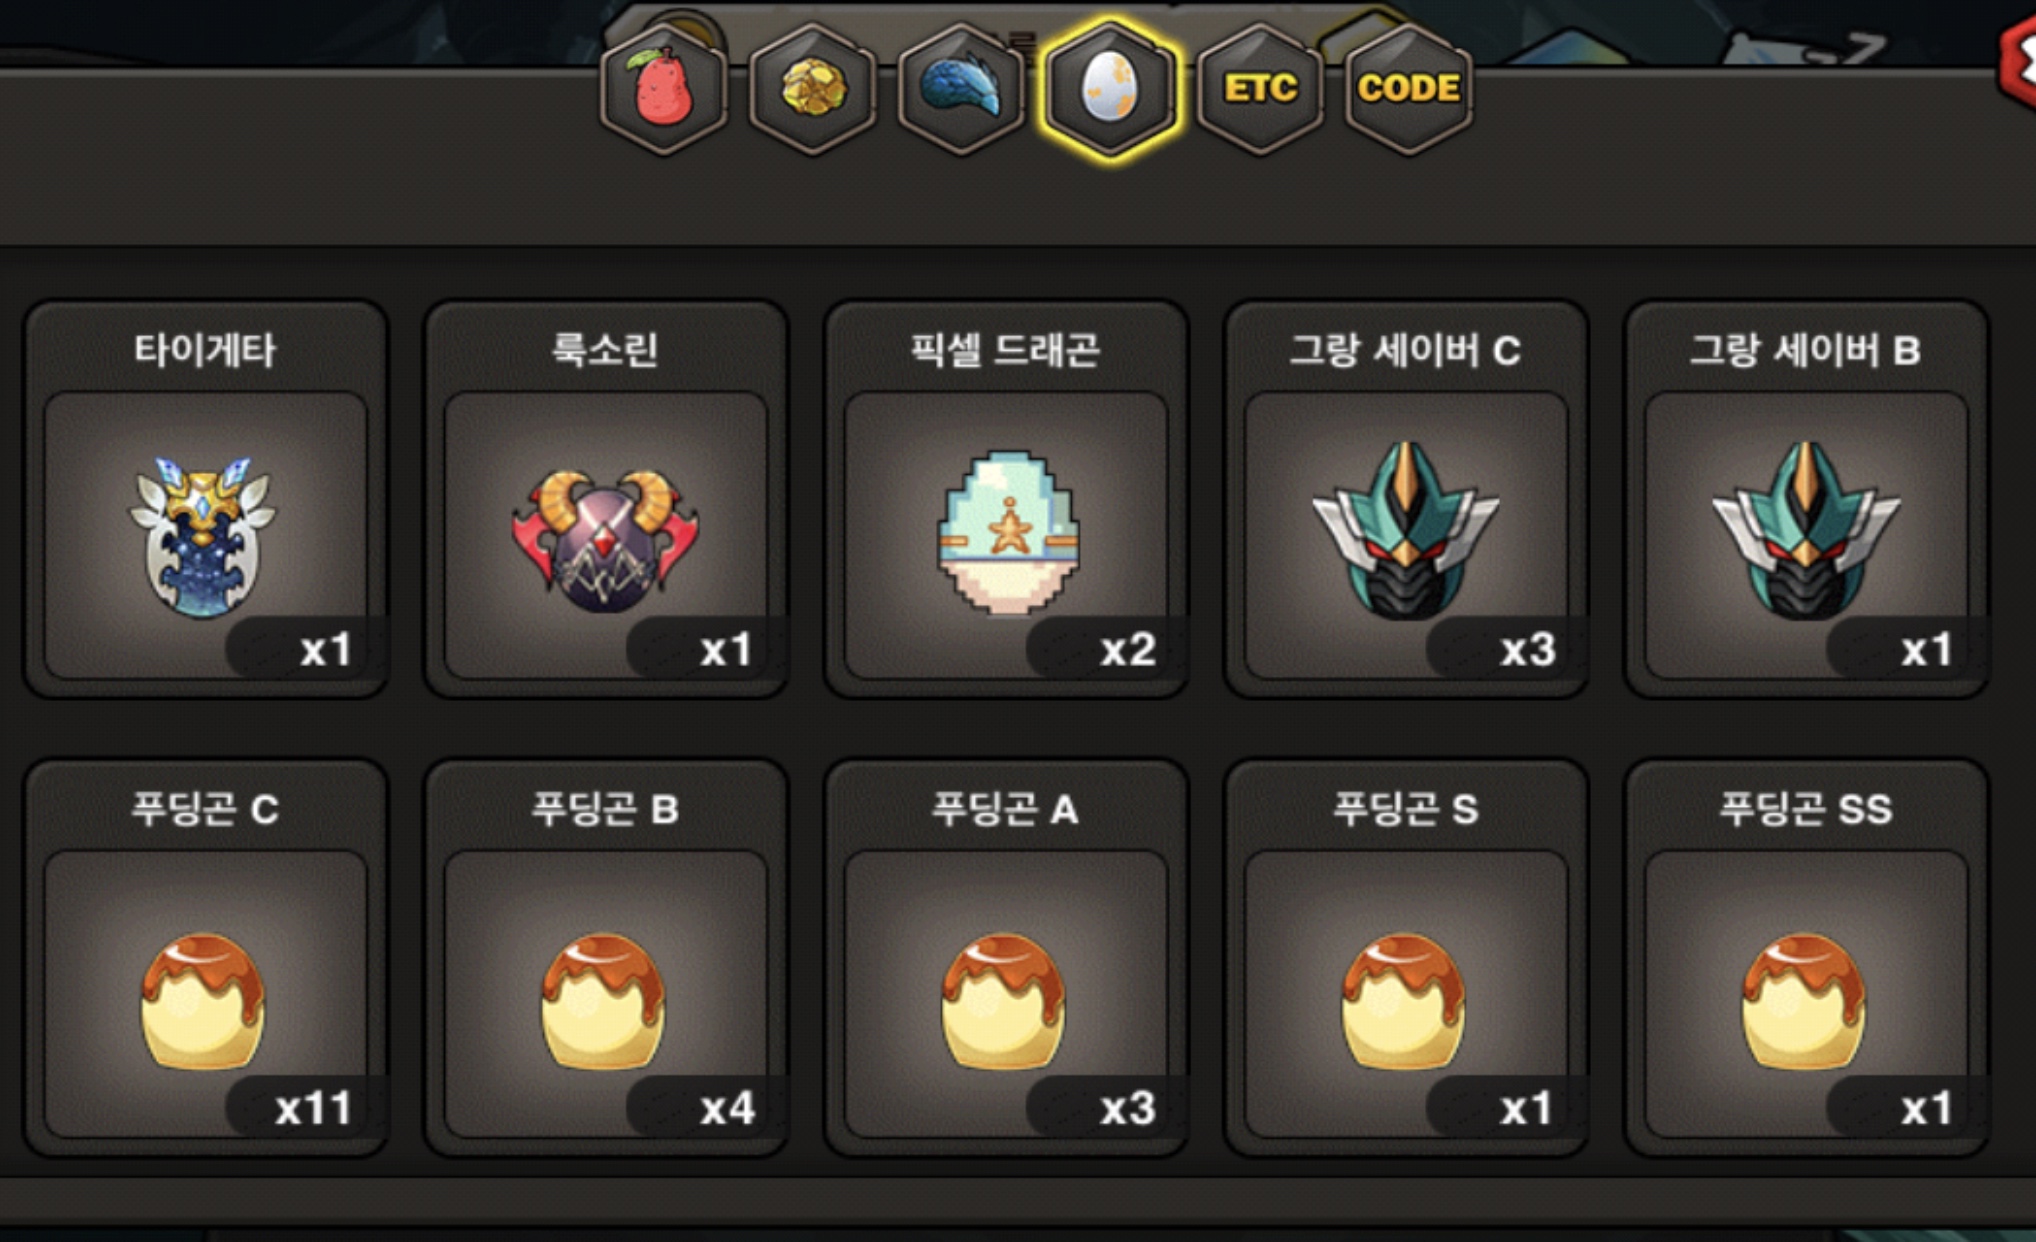Open the ETC tab
The image size is (2036, 1242).
[x=1259, y=89]
